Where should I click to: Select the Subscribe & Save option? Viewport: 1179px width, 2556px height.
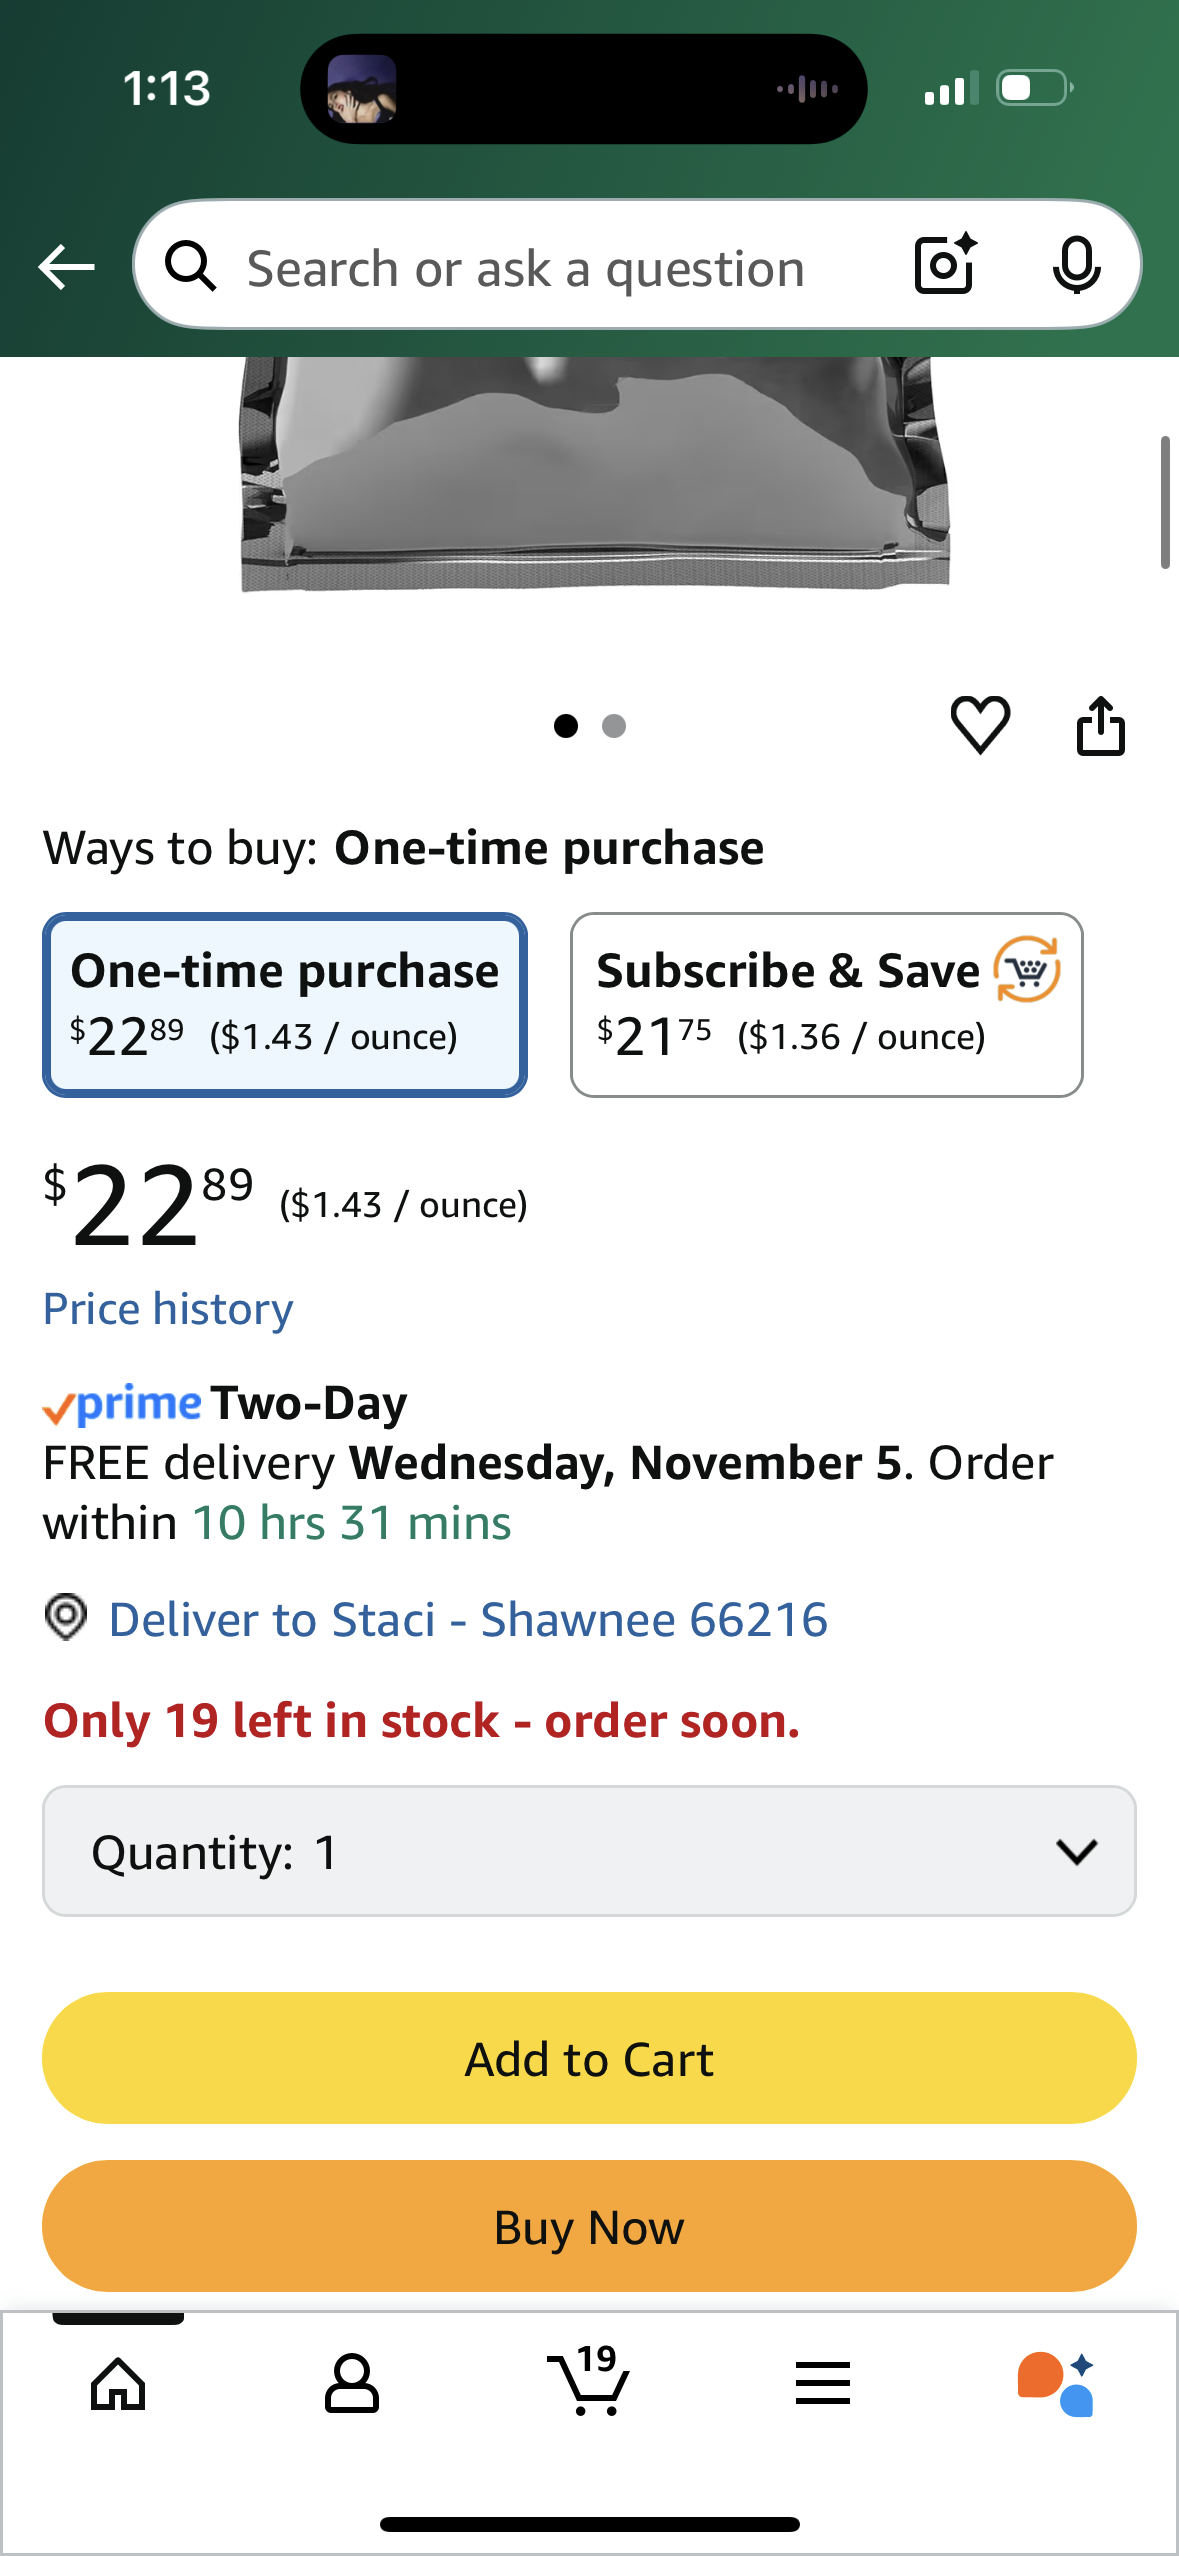point(826,1004)
